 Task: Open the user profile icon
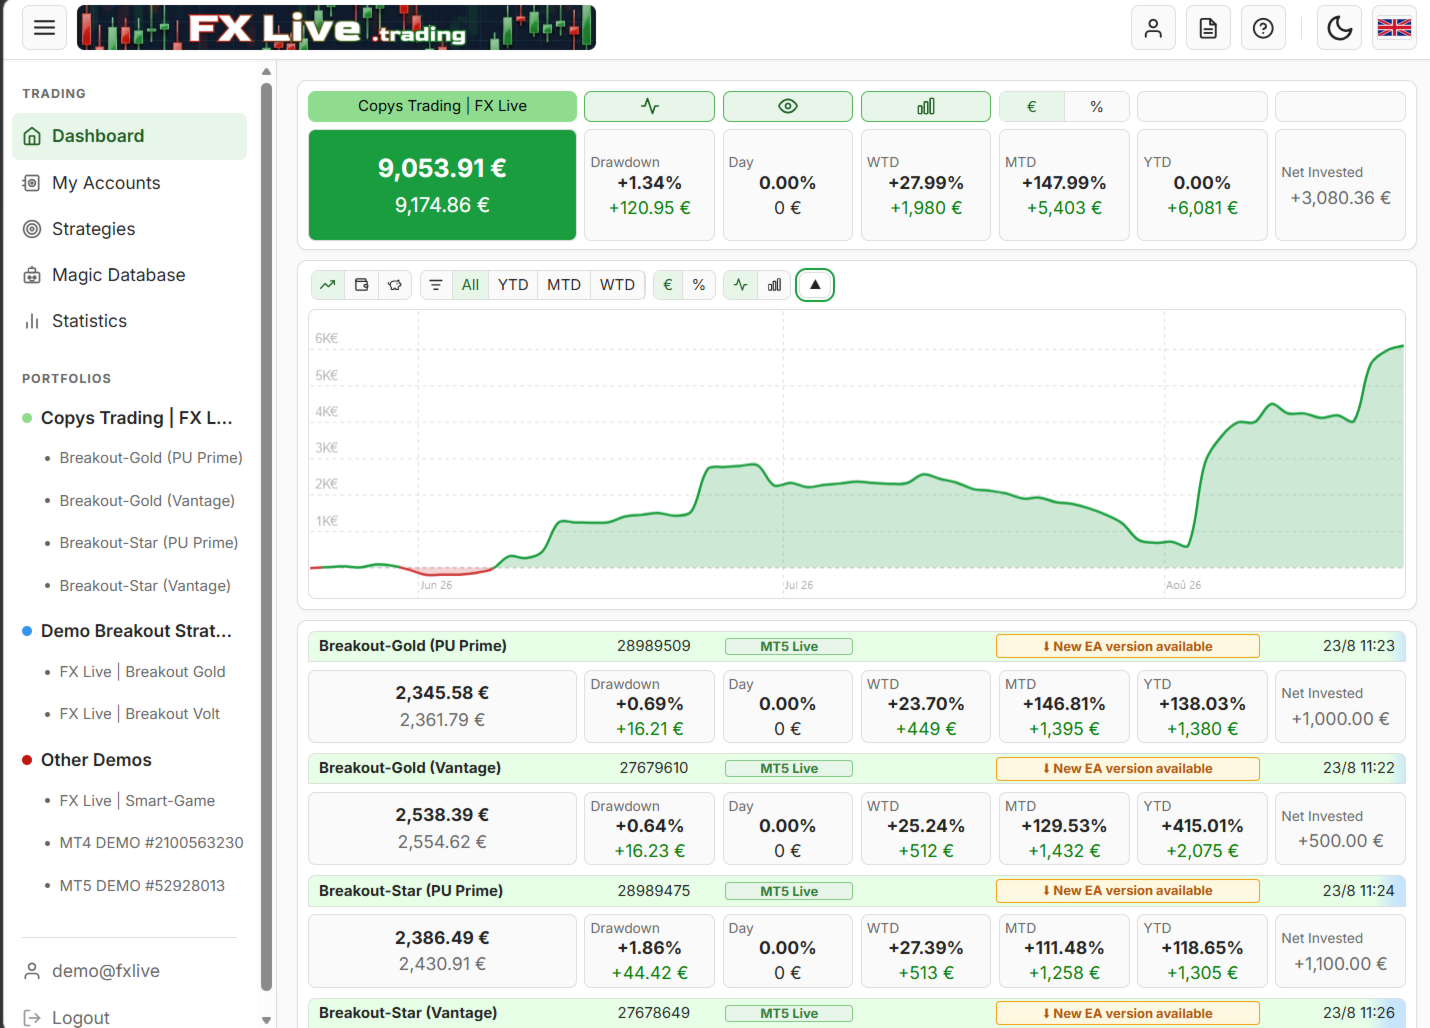click(1153, 28)
